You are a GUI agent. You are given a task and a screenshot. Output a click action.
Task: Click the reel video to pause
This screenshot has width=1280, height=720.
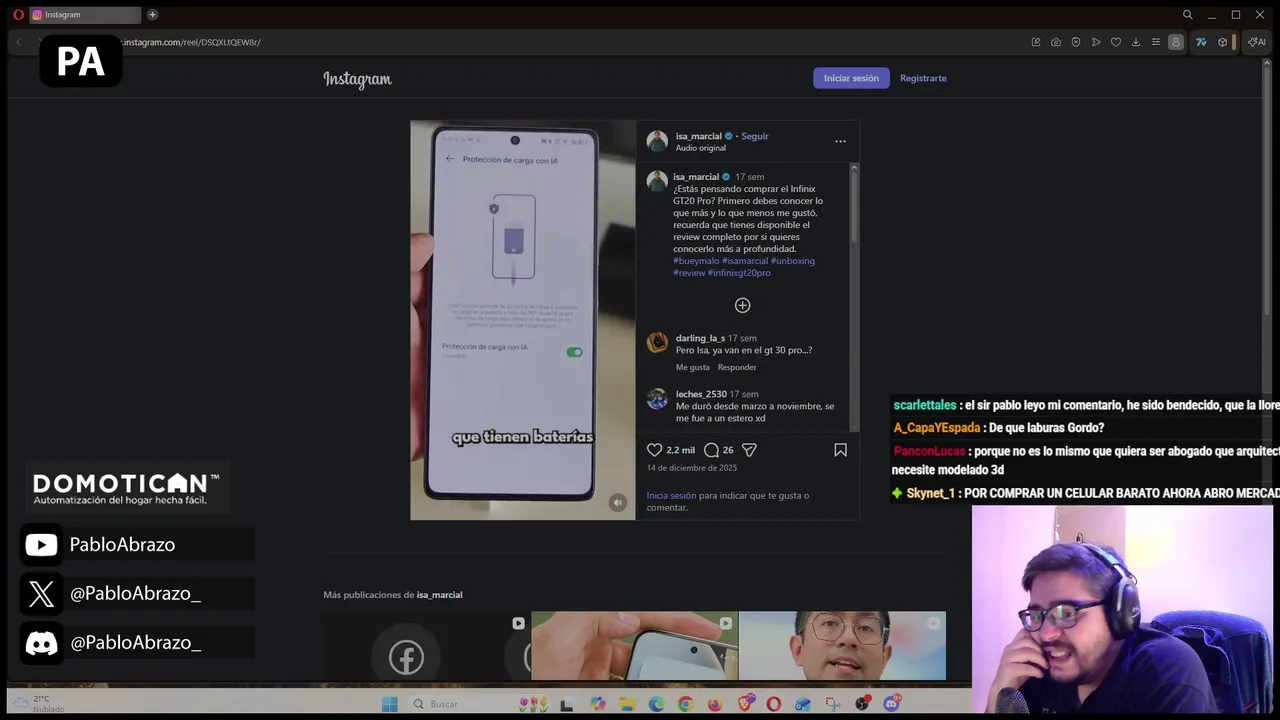click(522, 320)
